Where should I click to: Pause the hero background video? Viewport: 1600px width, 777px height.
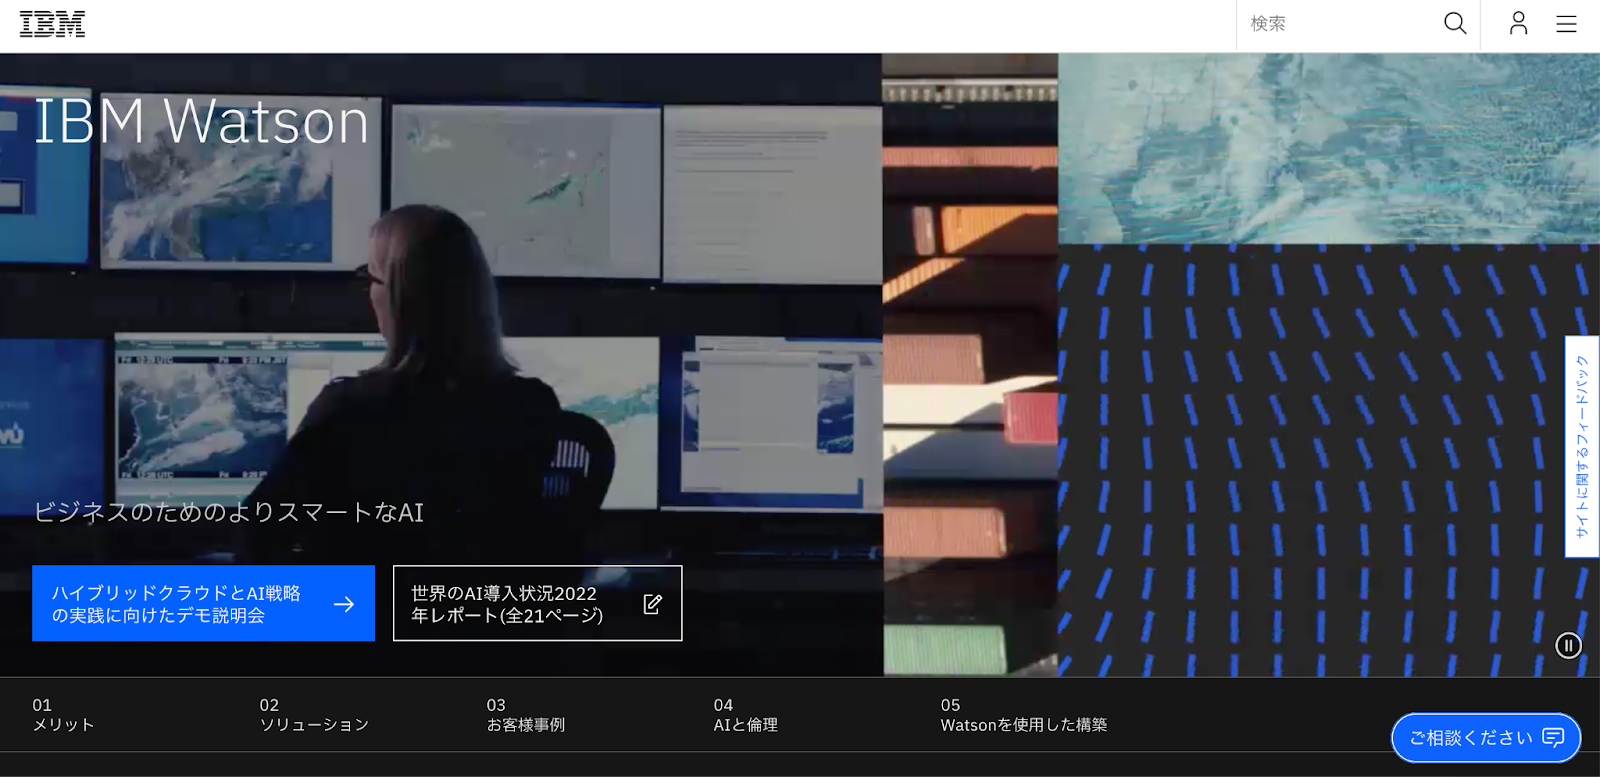(1568, 645)
